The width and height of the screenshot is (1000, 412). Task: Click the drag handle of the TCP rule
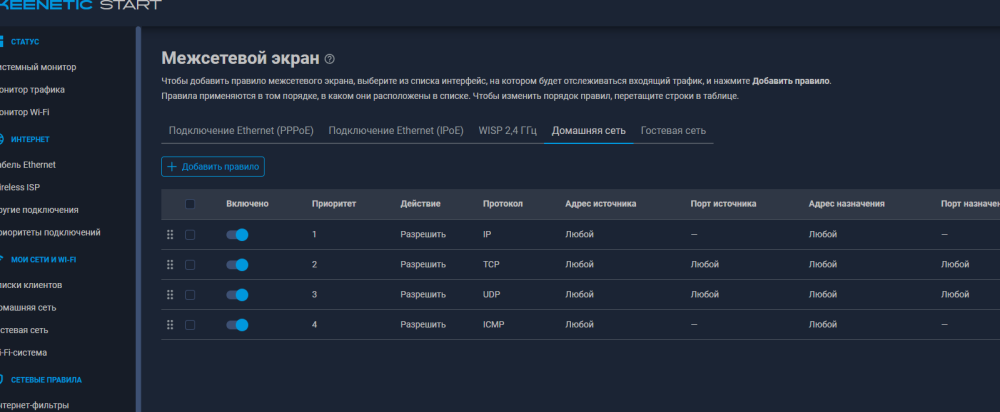(170, 265)
